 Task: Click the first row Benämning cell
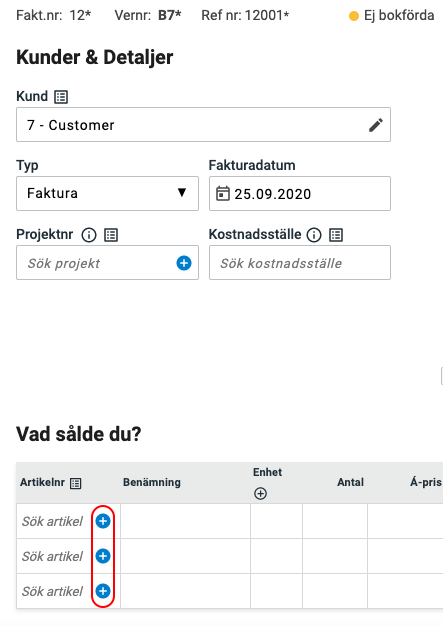point(186,521)
